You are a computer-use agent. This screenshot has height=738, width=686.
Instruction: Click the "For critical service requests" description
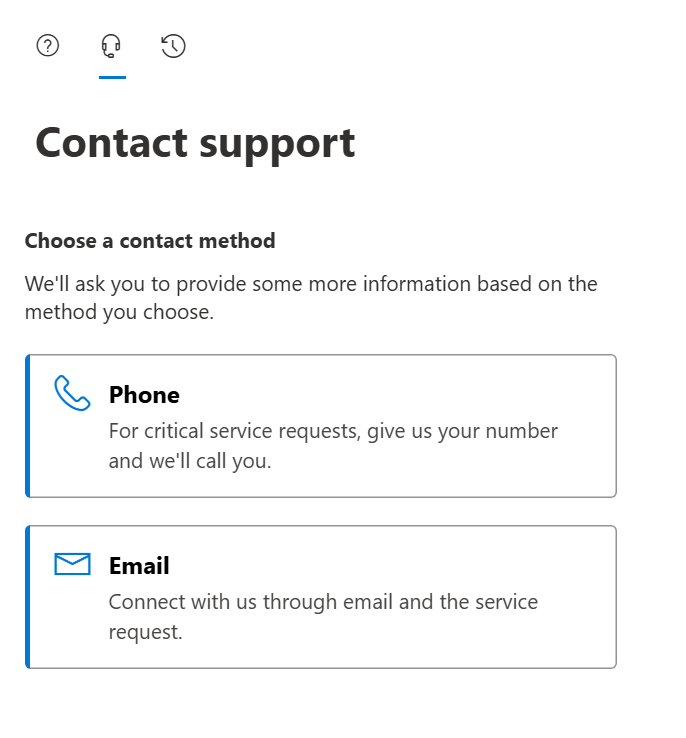click(333, 446)
